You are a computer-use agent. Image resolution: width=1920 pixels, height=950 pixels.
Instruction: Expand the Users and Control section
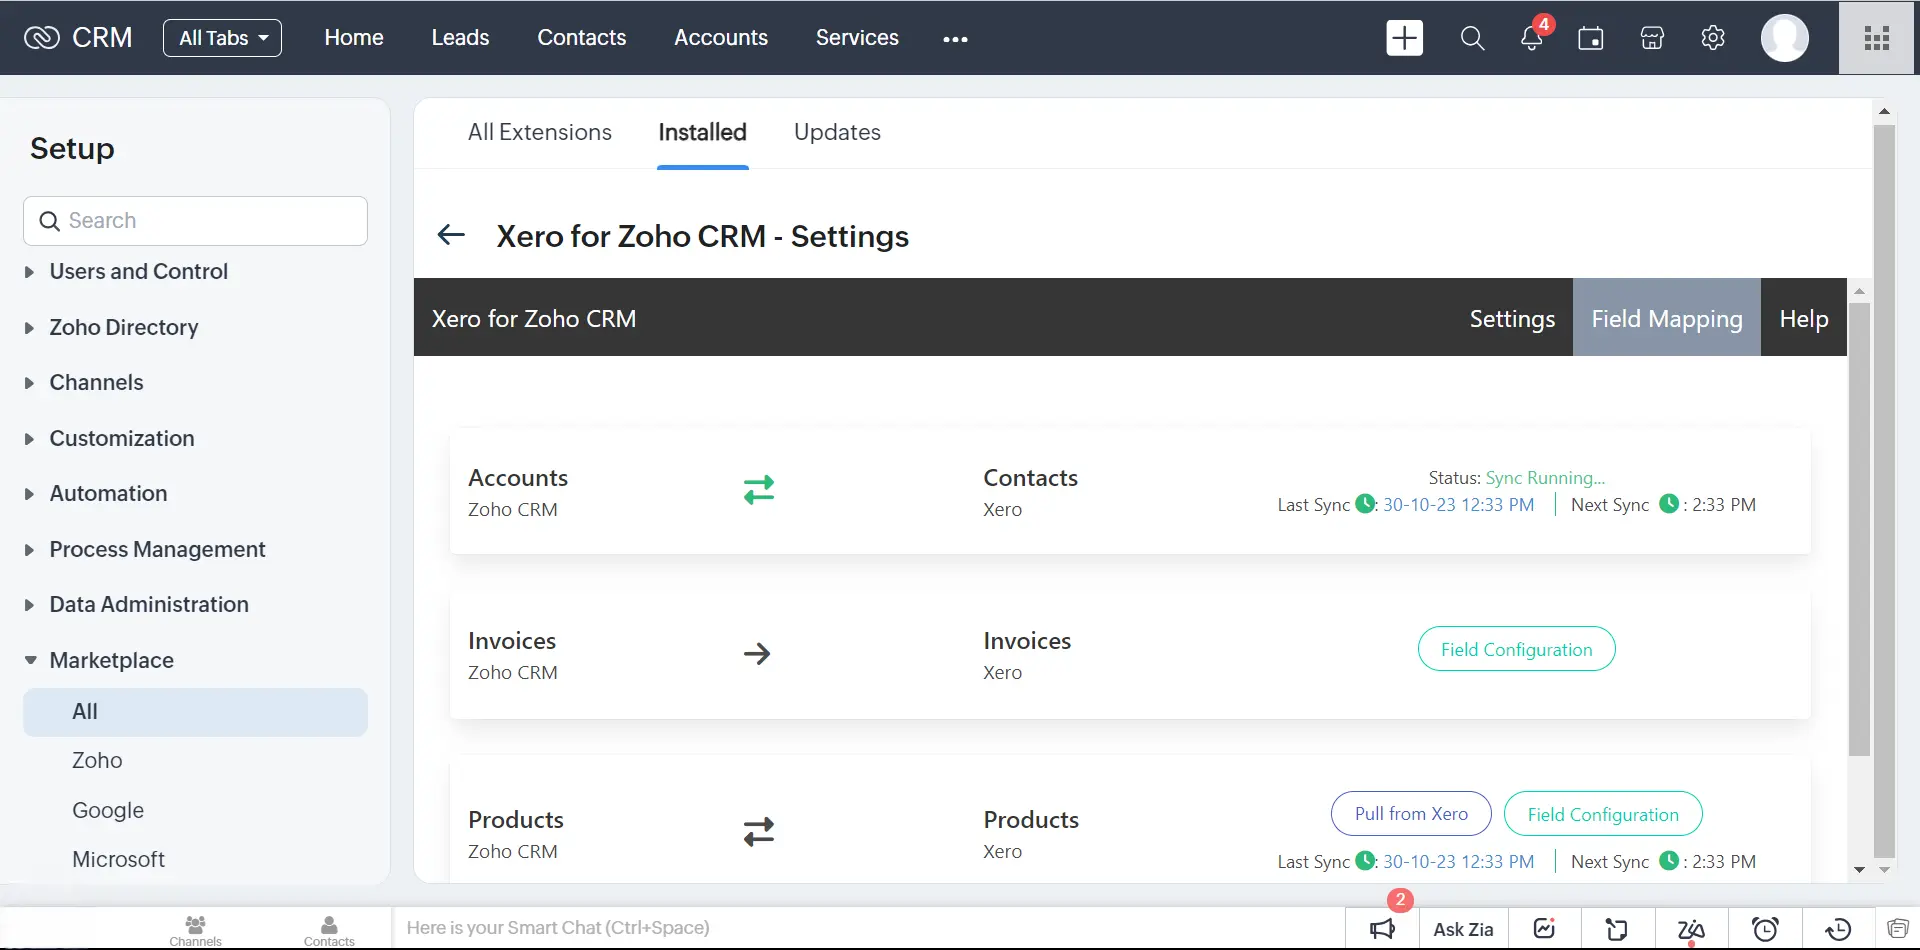[138, 271]
